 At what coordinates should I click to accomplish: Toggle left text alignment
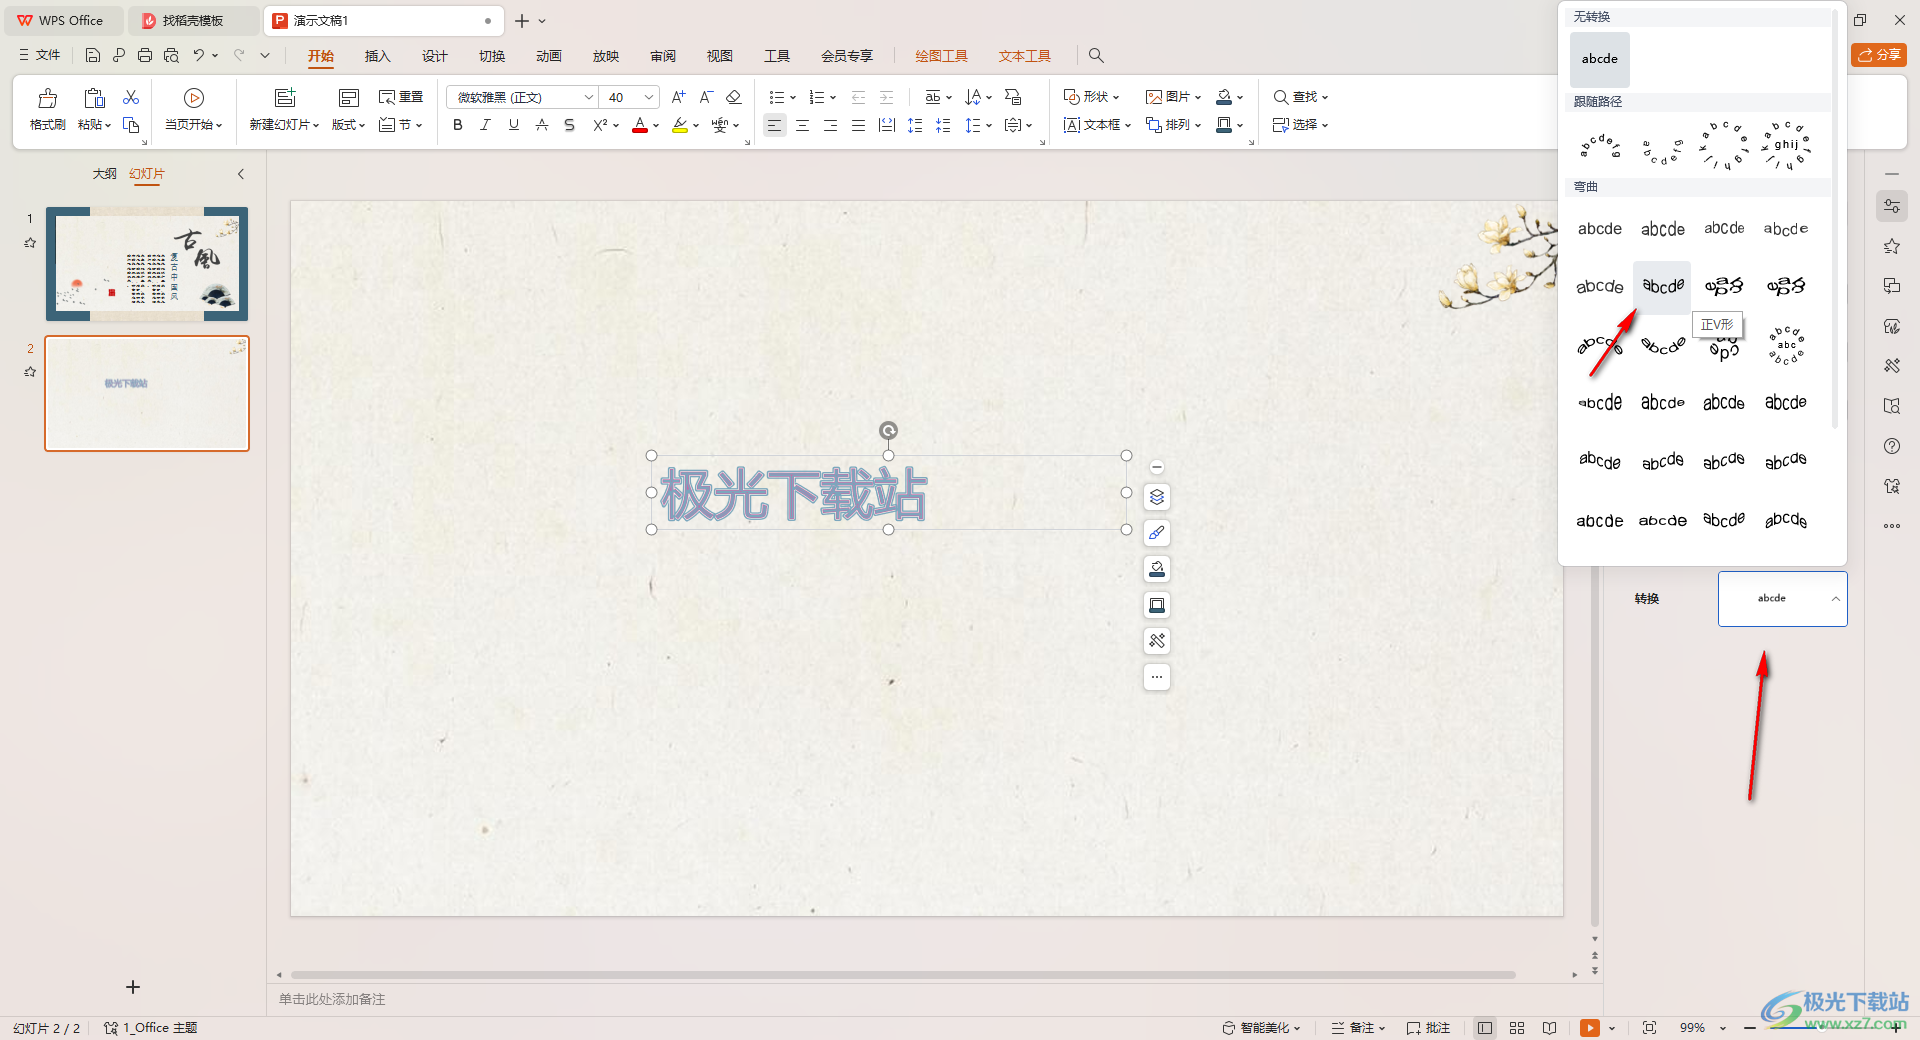pyautogui.click(x=774, y=125)
